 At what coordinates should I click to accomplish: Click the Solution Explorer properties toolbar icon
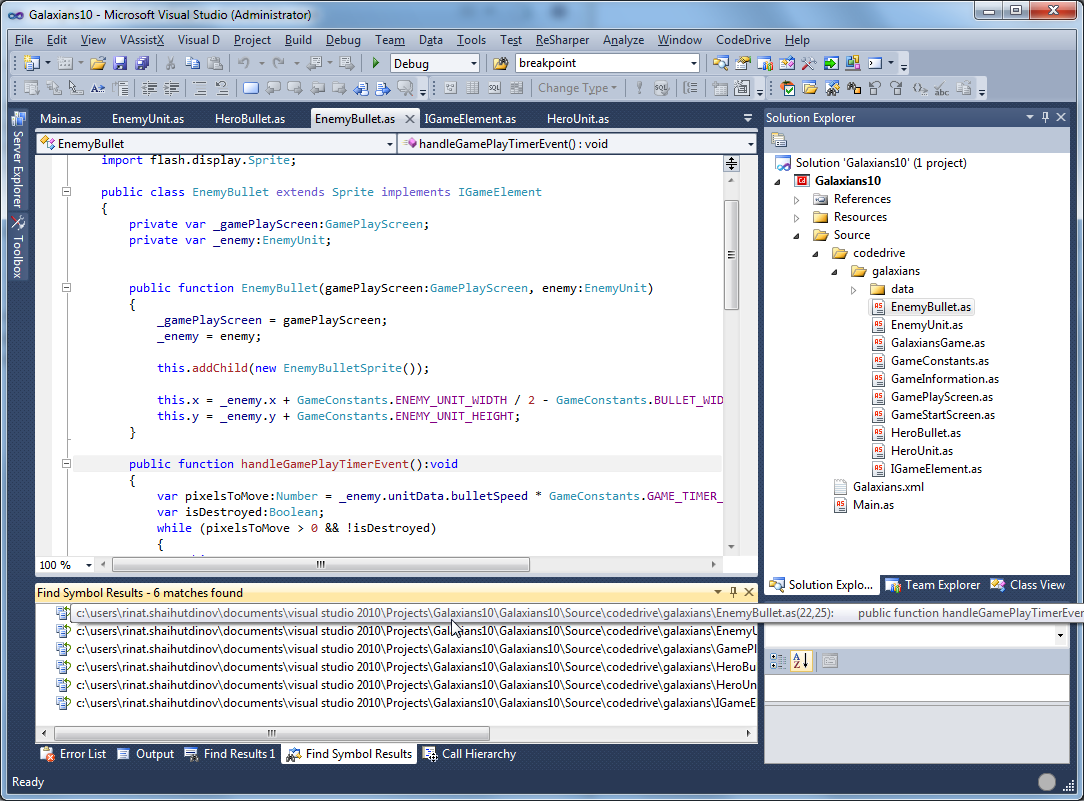[779, 140]
